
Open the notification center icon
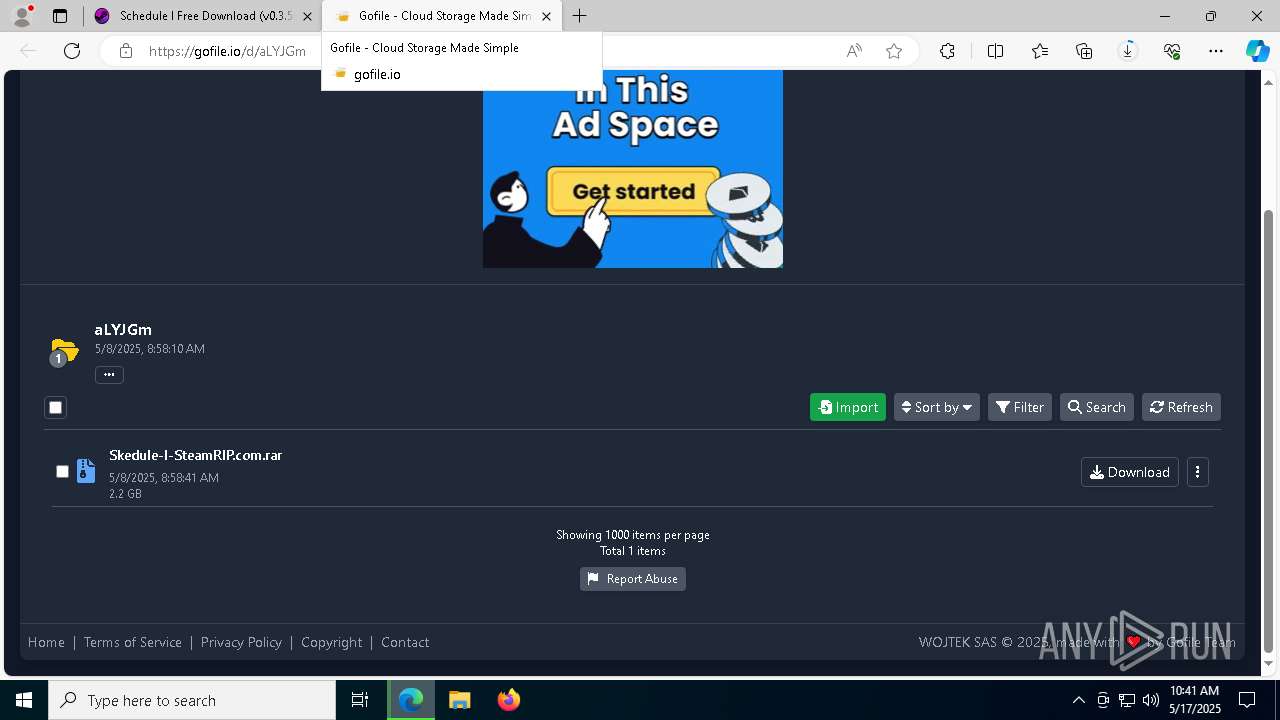tap(1247, 700)
